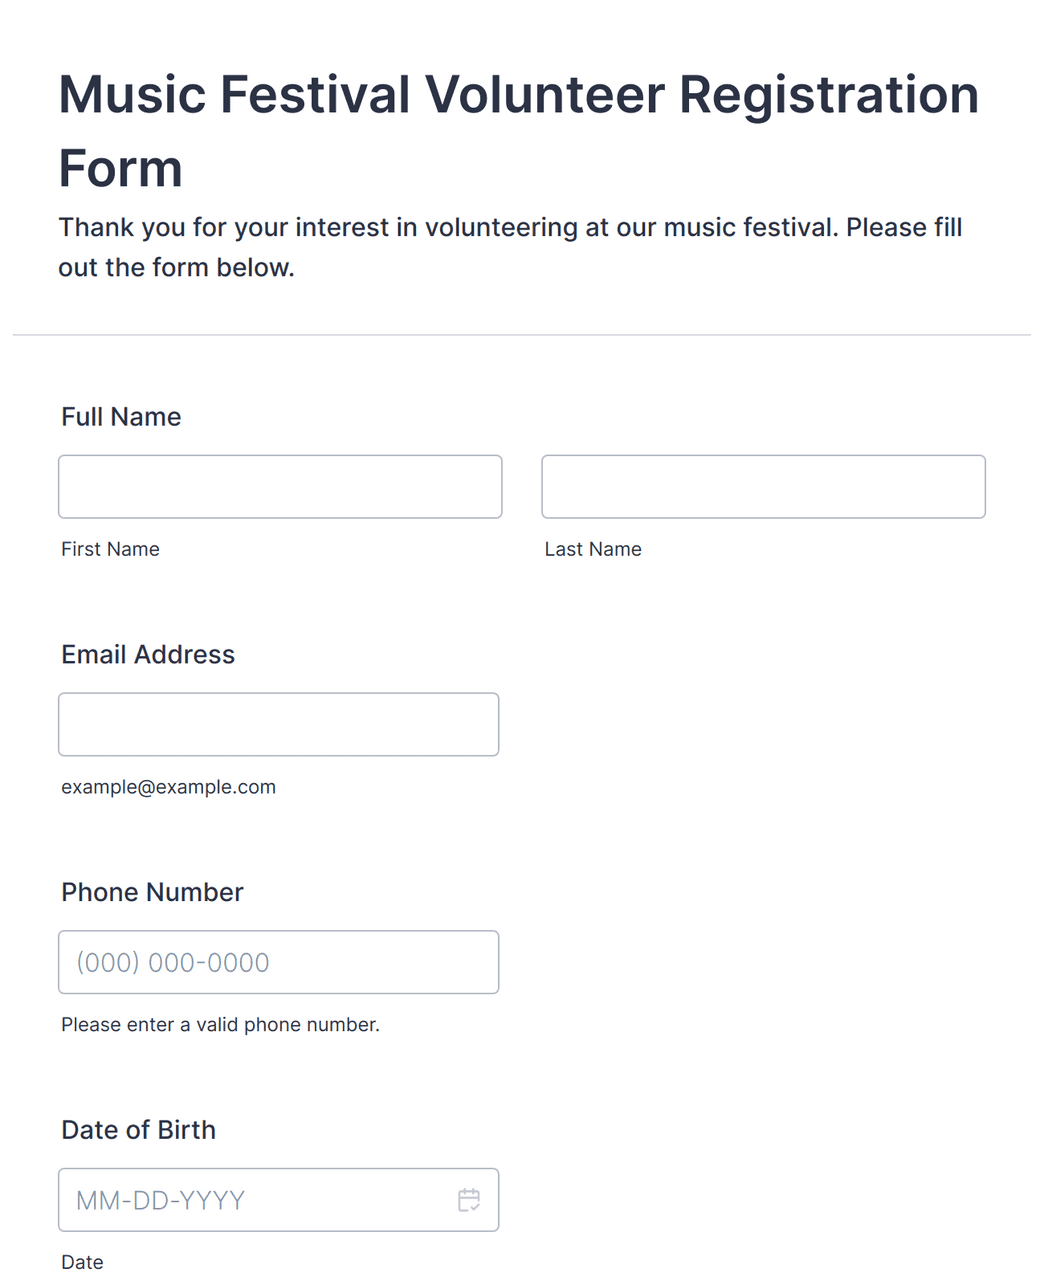
Task: Click into the Email Address field
Action: (x=278, y=724)
